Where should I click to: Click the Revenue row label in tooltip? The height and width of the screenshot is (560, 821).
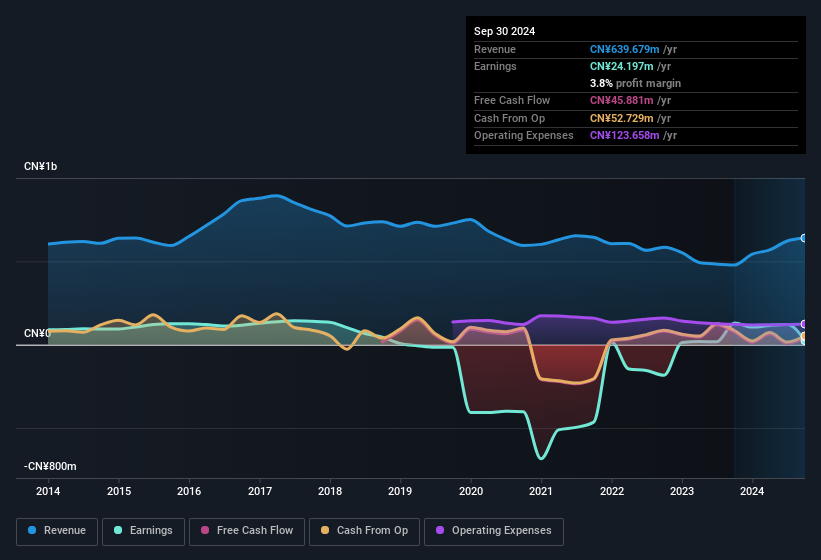click(x=495, y=49)
